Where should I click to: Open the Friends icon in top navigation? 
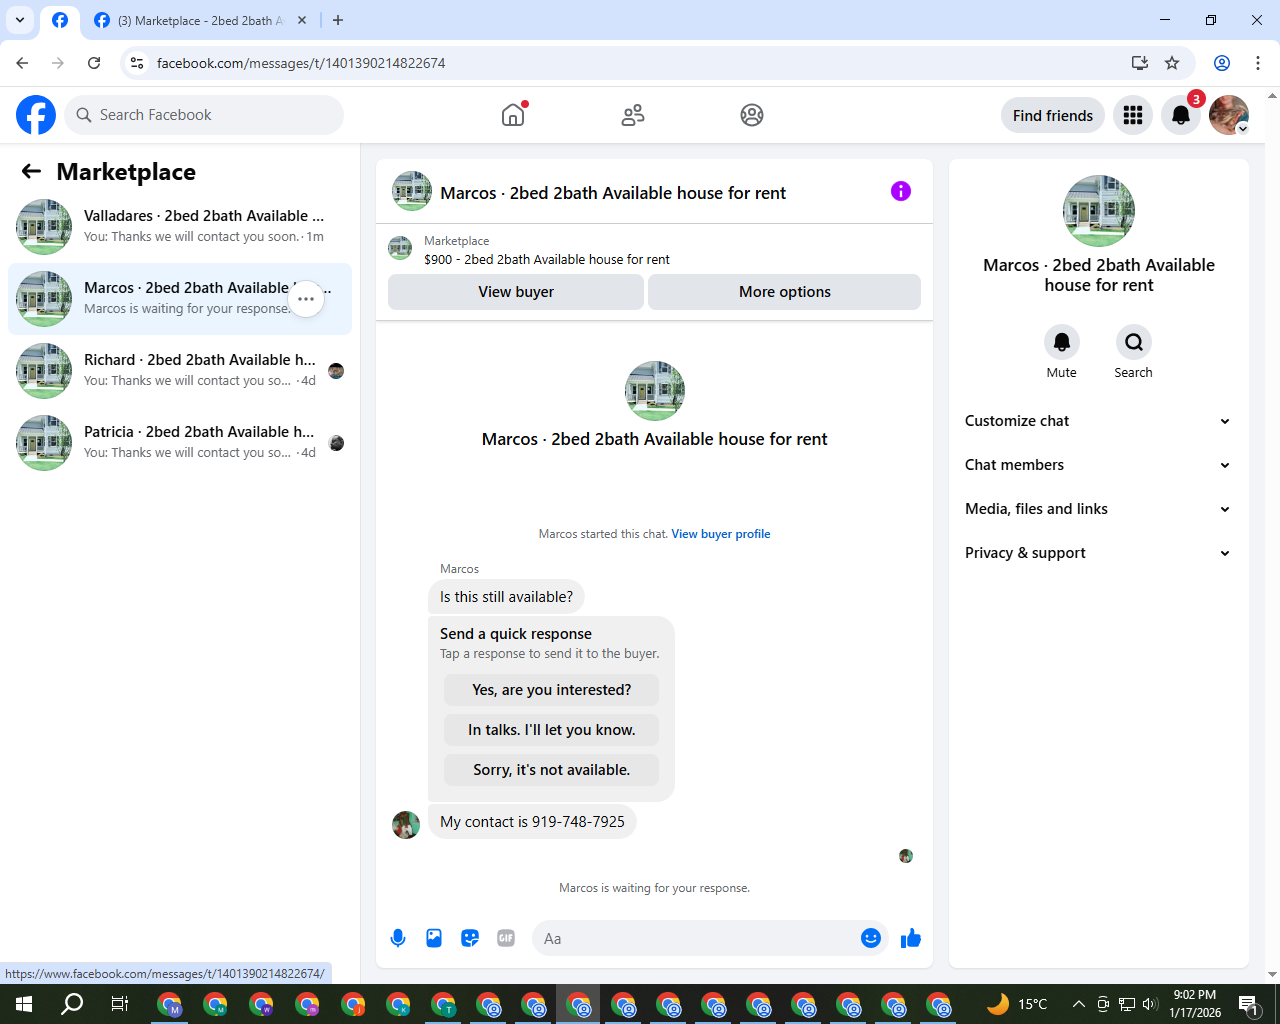(633, 115)
